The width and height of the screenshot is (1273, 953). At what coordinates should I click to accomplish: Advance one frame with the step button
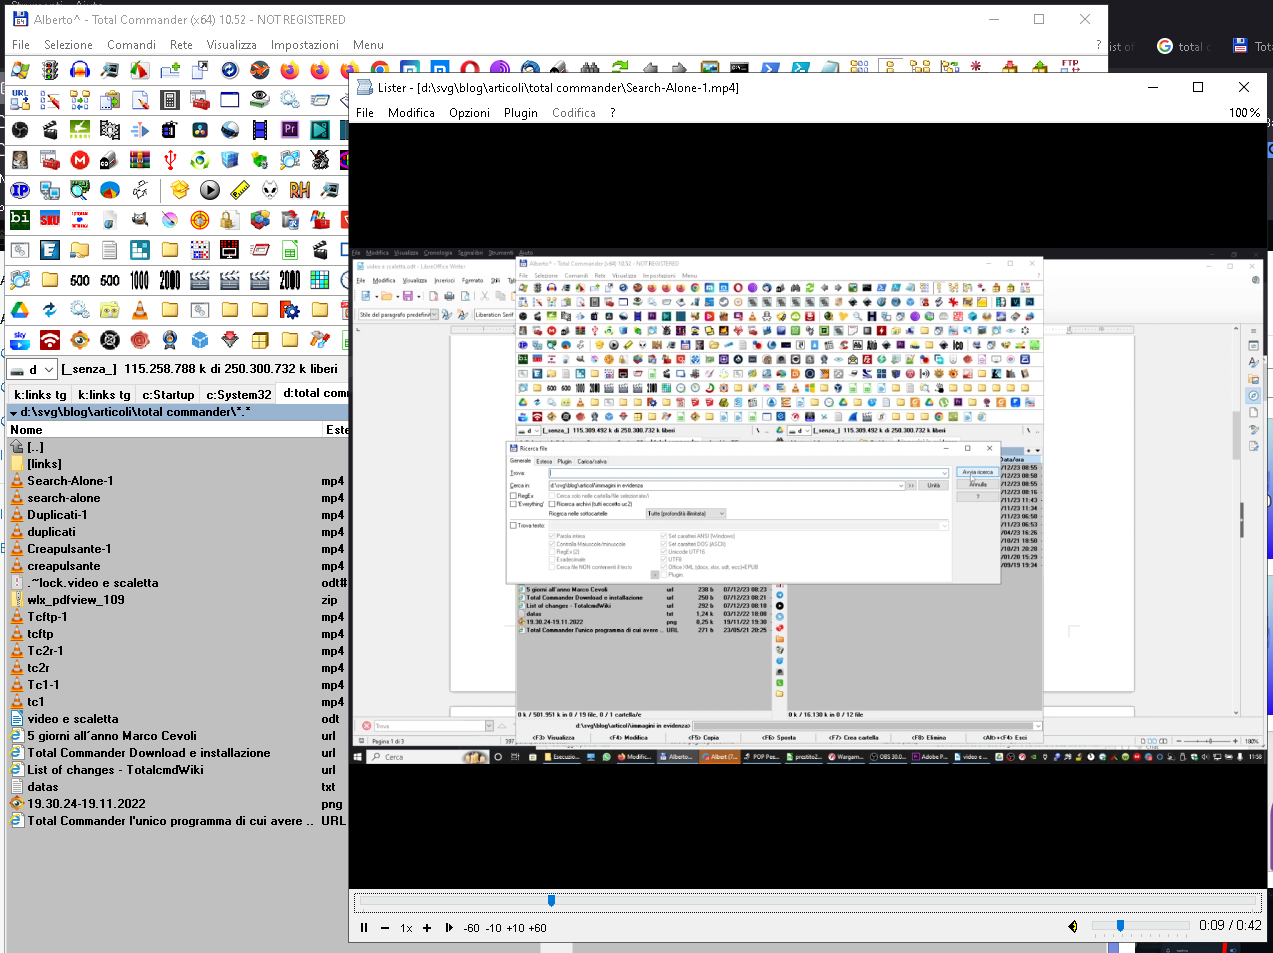point(449,928)
